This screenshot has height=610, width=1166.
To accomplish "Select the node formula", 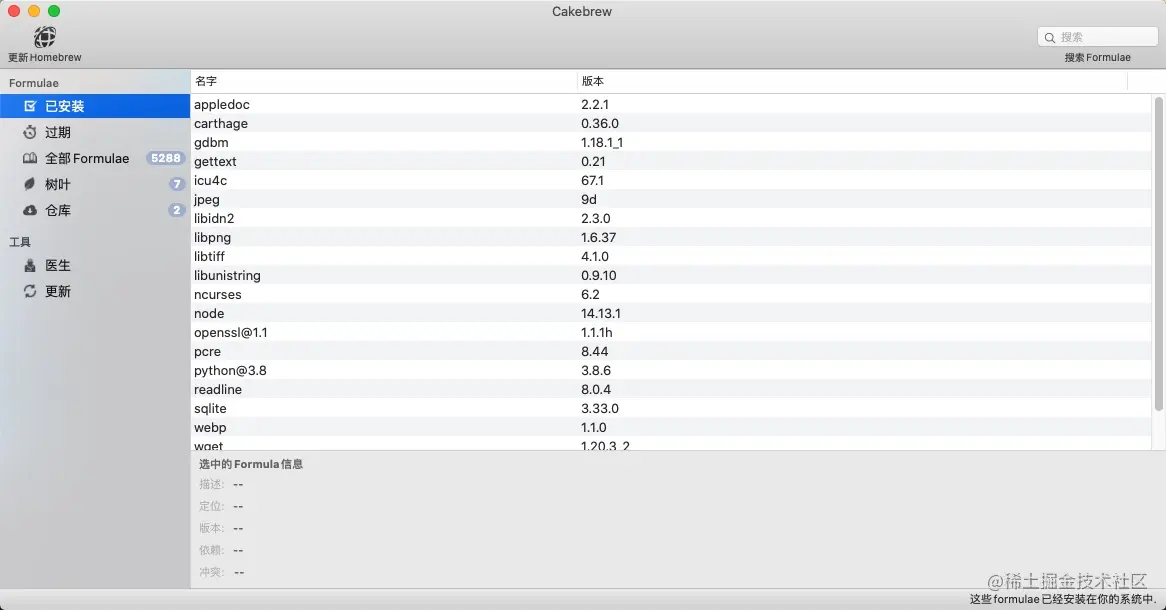I will click(x=671, y=313).
